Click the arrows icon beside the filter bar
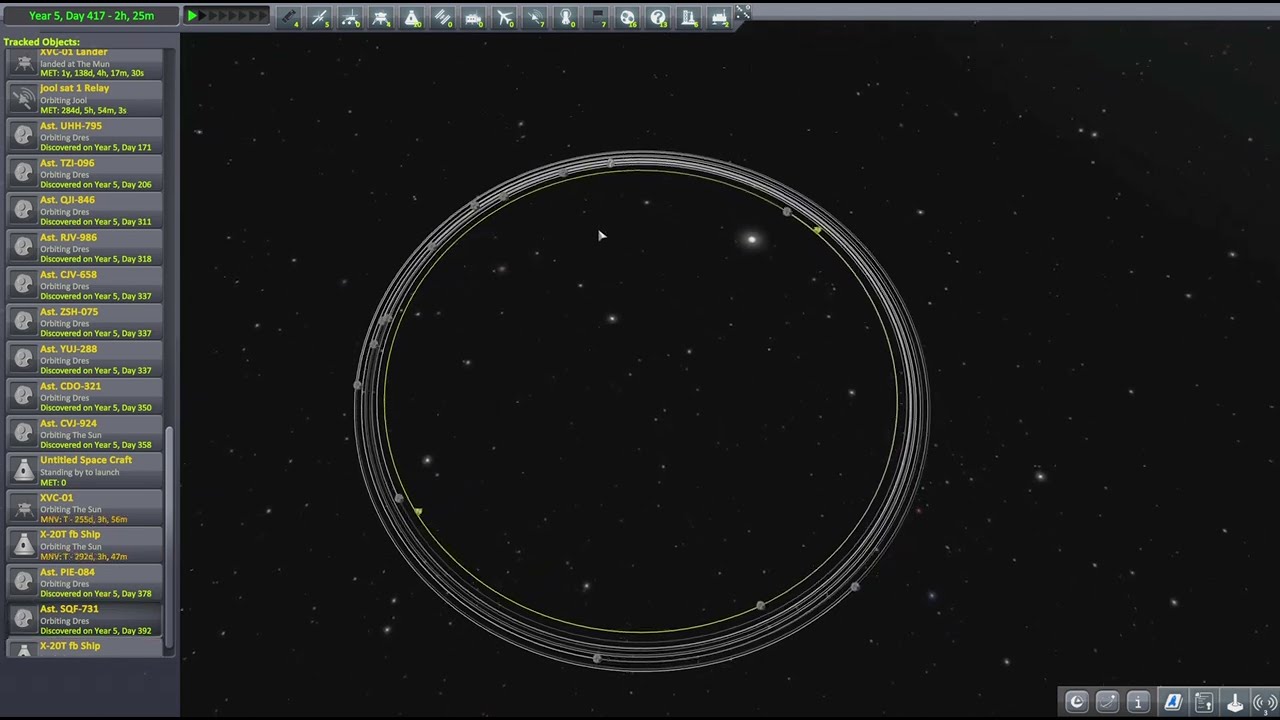1280x720 pixels. pyautogui.click(x=743, y=12)
